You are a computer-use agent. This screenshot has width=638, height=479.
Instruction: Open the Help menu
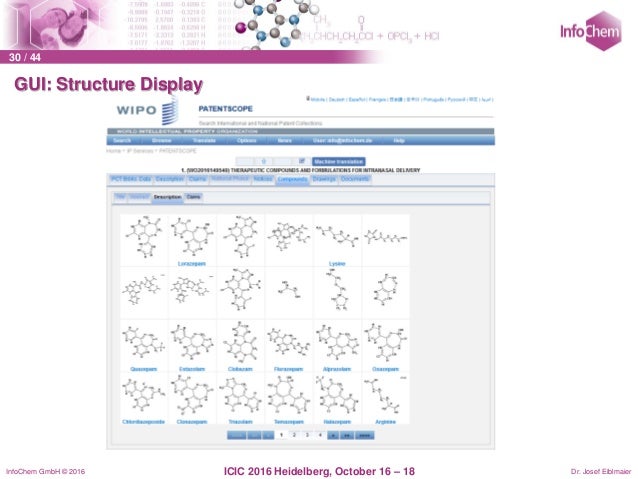tap(399, 140)
